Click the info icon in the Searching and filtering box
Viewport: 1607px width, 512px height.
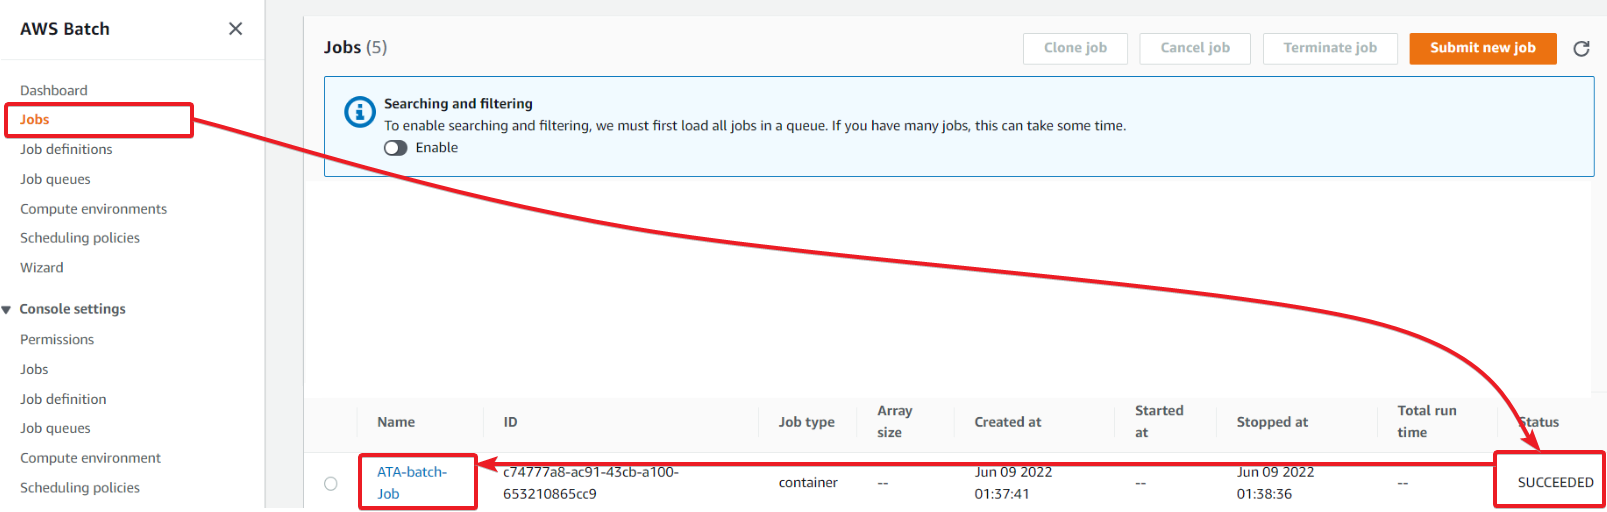(x=360, y=112)
